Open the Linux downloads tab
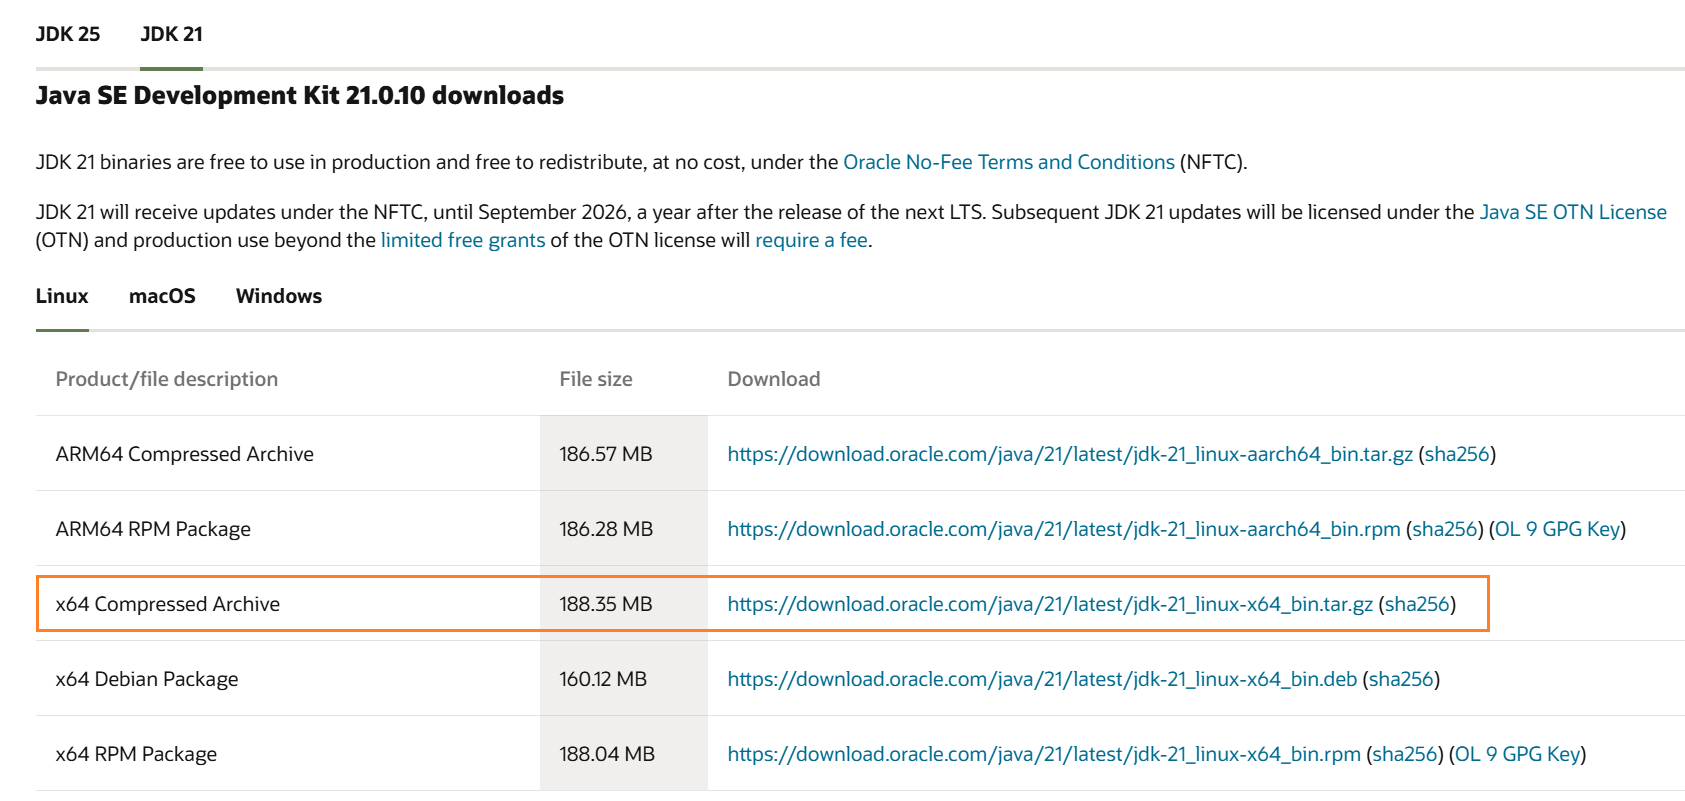This screenshot has height=801, width=1685. [x=62, y=296]
